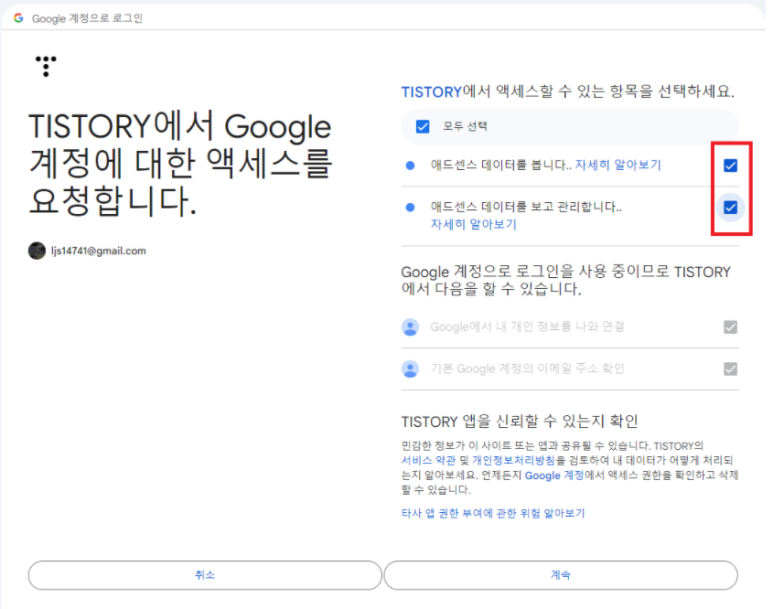The image size is (773, 609).
Task: Click the disabled checkbox for 이메일 주소 확인
Action: [x=730, y=369]
